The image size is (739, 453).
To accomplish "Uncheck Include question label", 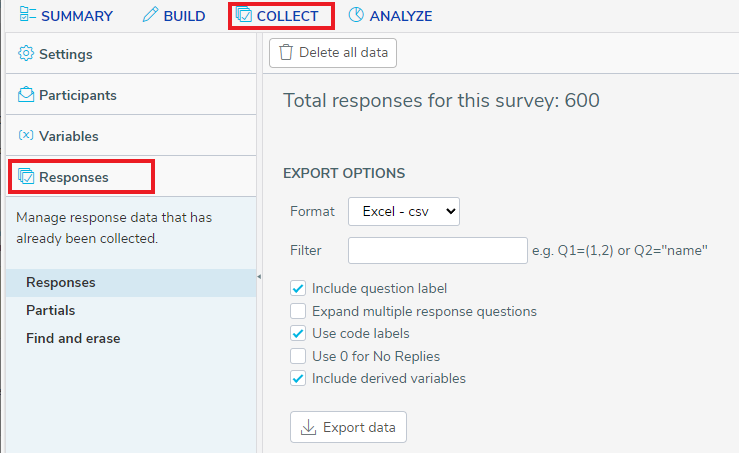I will (298, 288).
